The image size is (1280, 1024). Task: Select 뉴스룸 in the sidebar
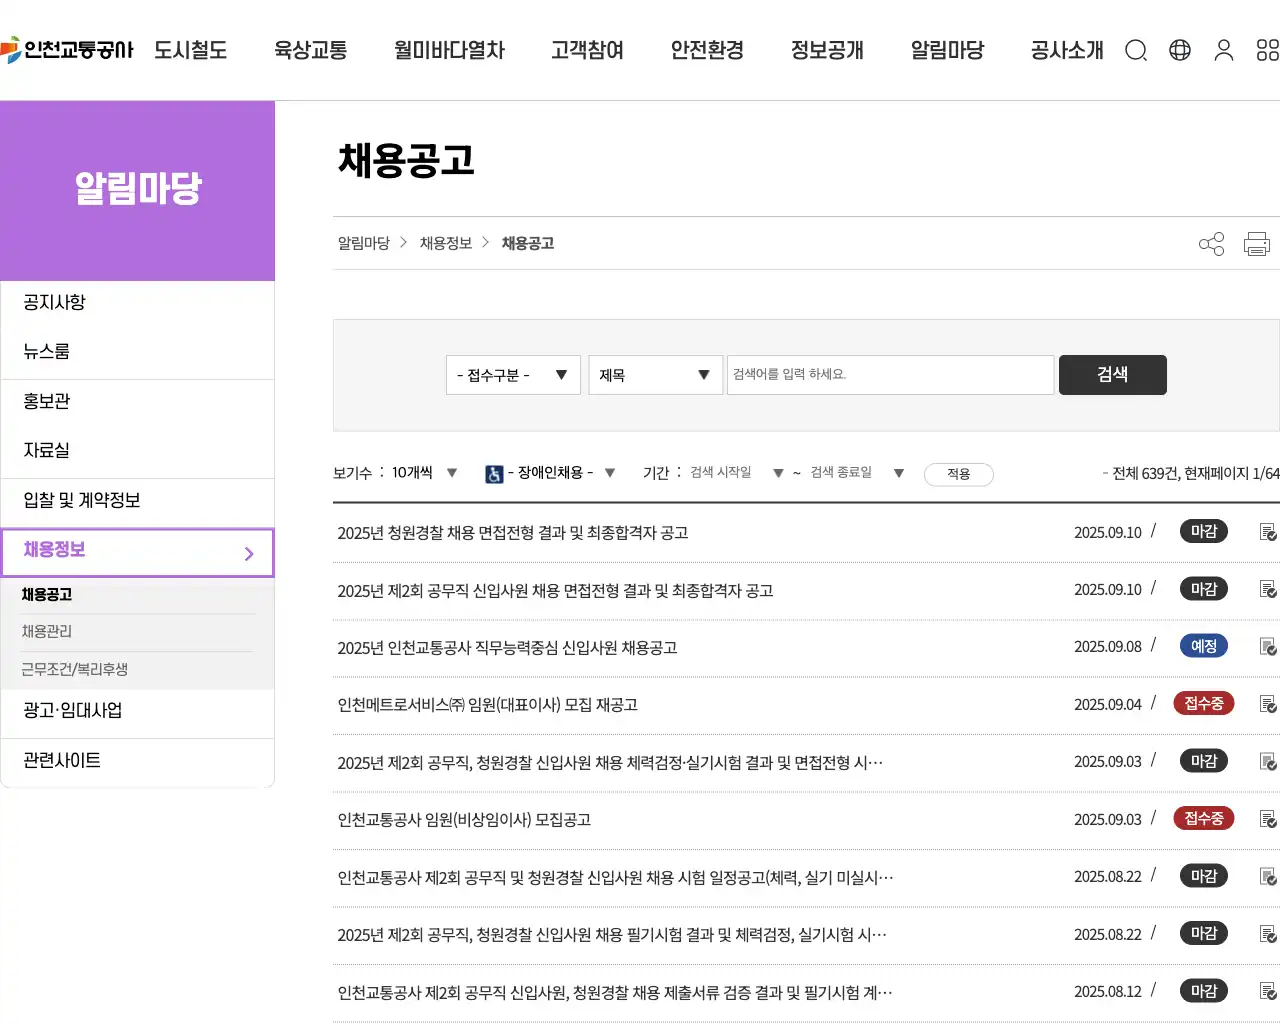click(x=137, y=352)
